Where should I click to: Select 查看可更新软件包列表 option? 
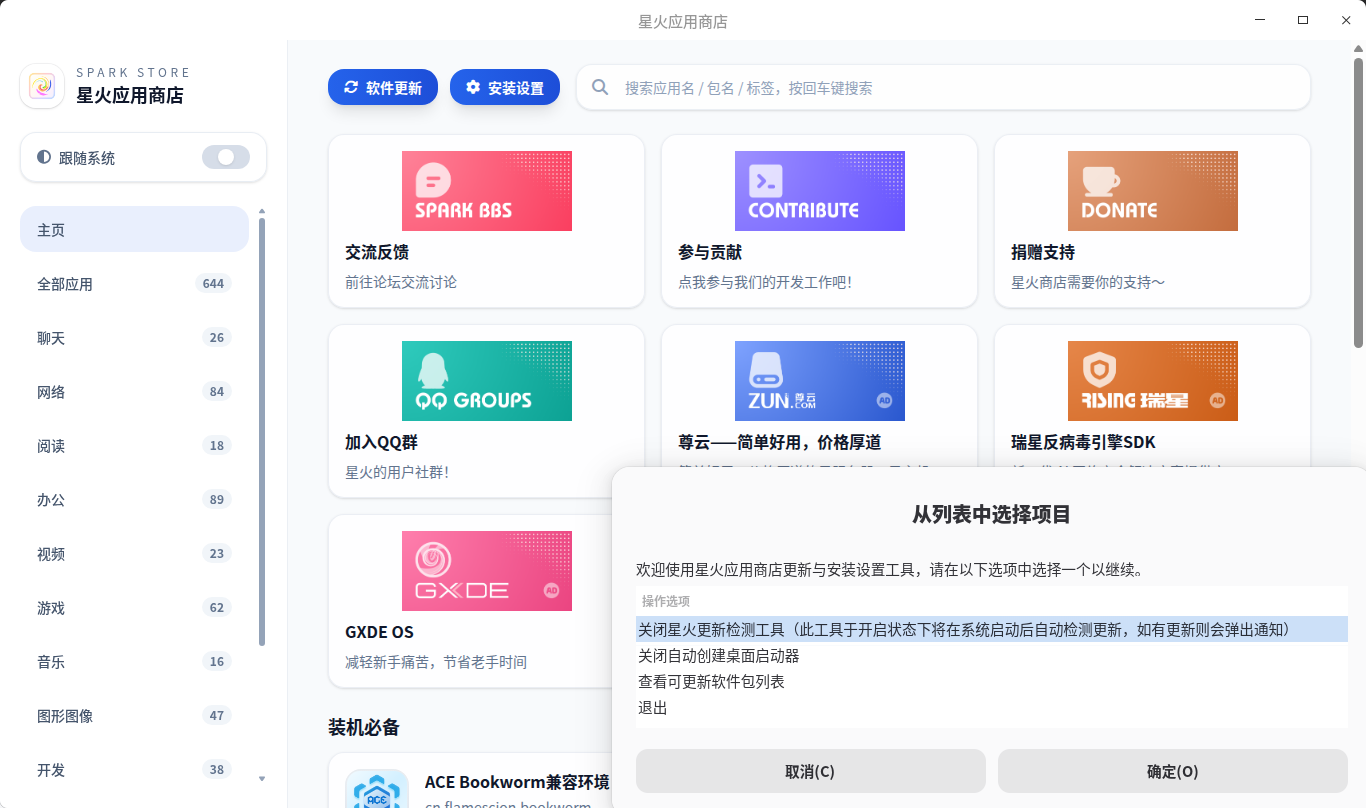(x=991, y=681)
